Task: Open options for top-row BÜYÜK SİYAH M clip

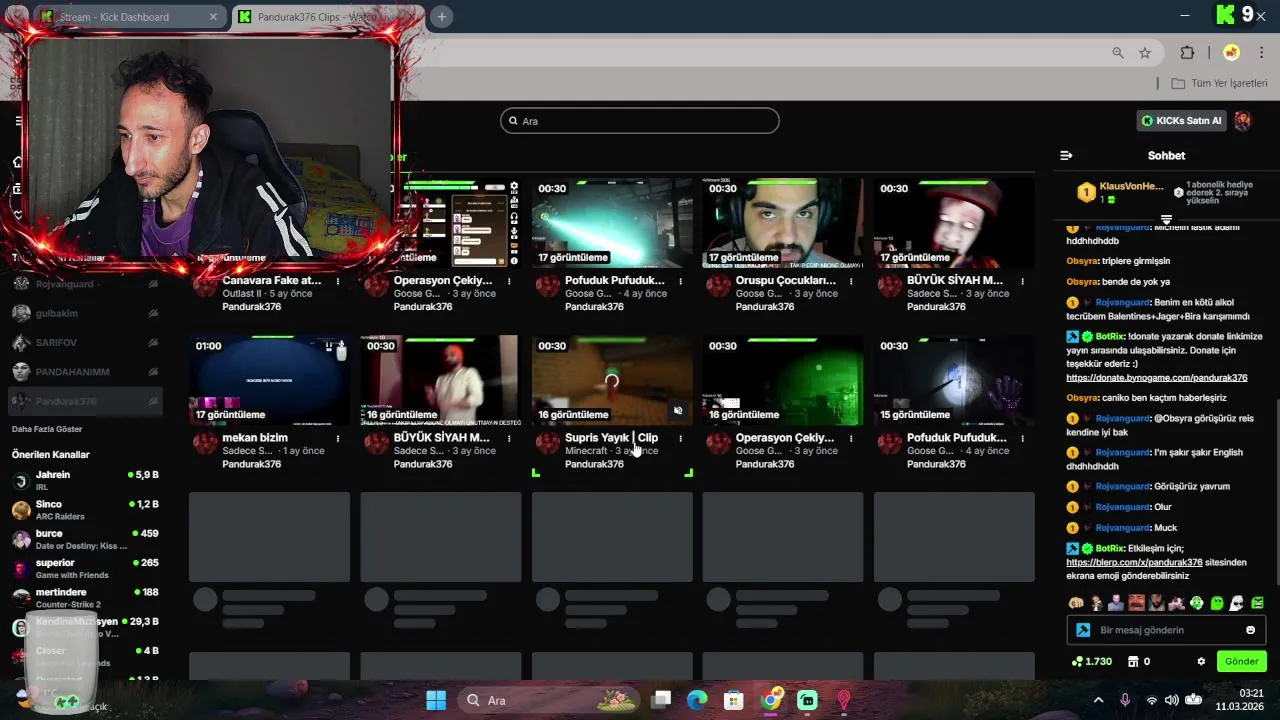Action: coord(1022,281)
